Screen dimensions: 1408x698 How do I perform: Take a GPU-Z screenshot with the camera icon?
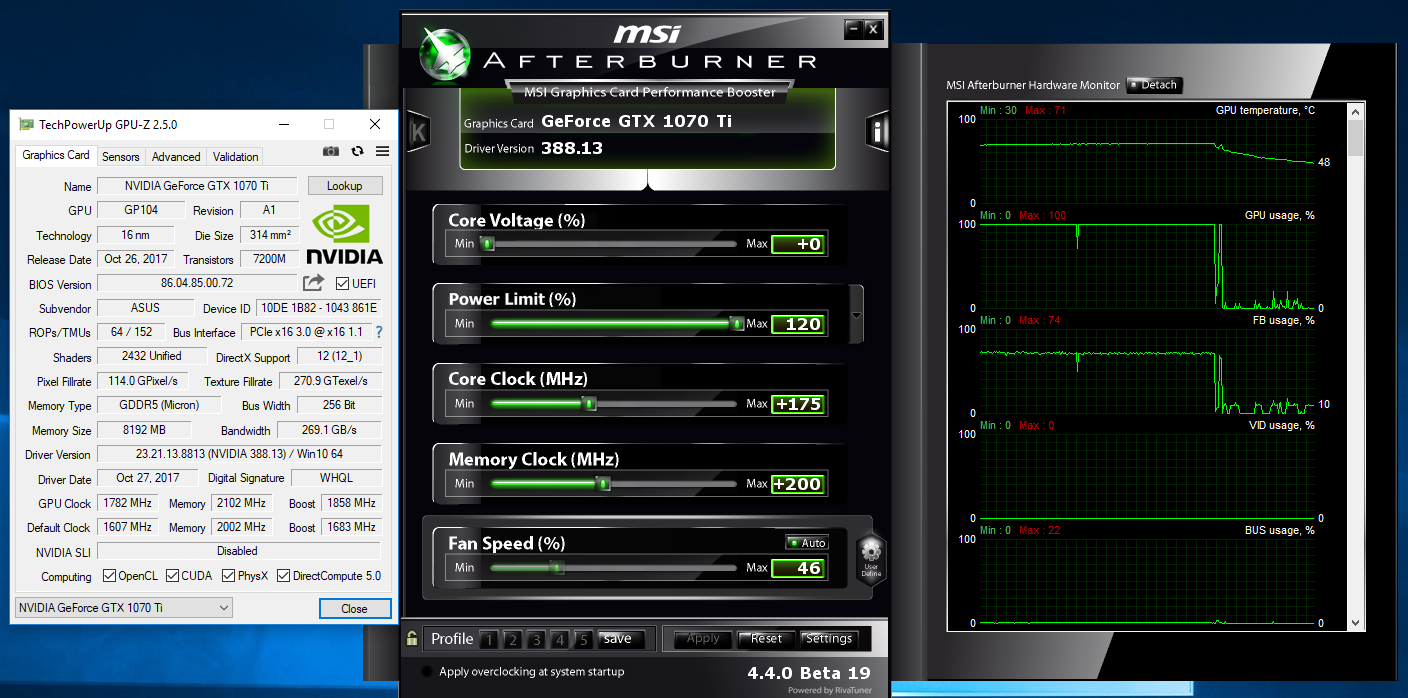[331, 151]
